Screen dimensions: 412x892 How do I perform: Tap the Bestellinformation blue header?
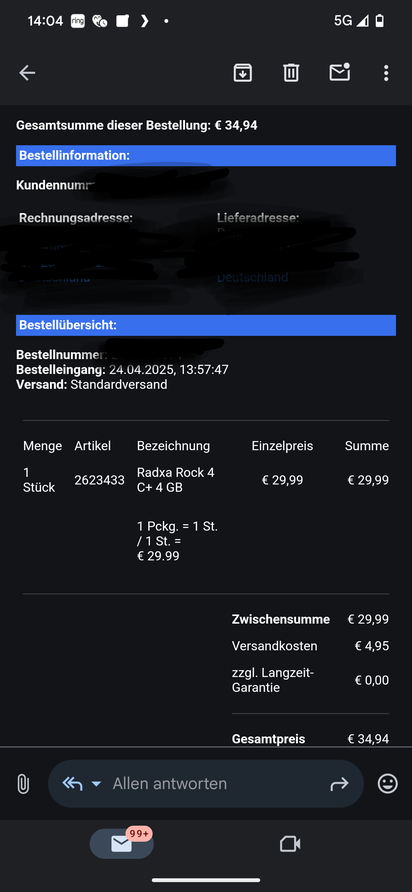point(206,155)
